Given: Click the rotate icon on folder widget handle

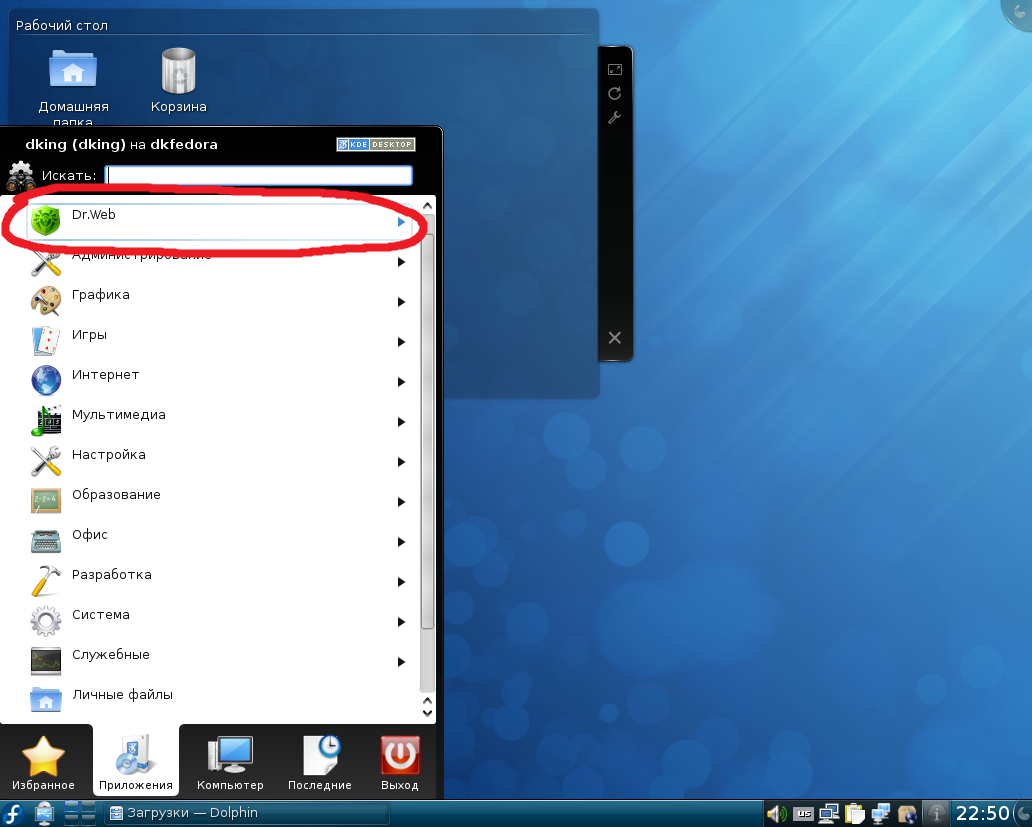Looking at the screenshot, I should click(615, 93).
